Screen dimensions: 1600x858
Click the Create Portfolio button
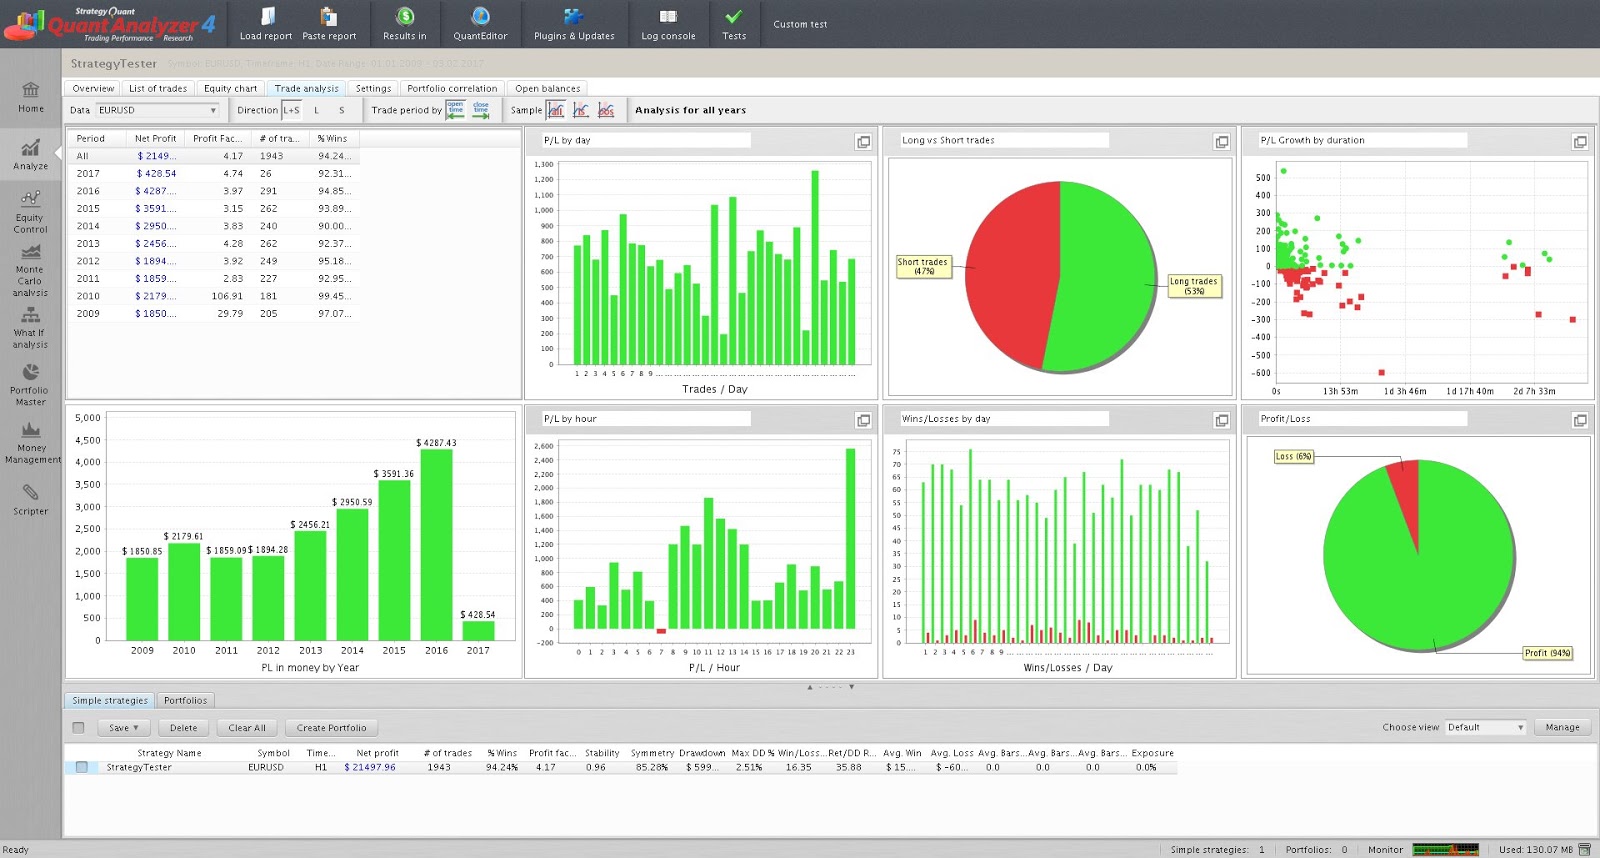click(331, 728)
